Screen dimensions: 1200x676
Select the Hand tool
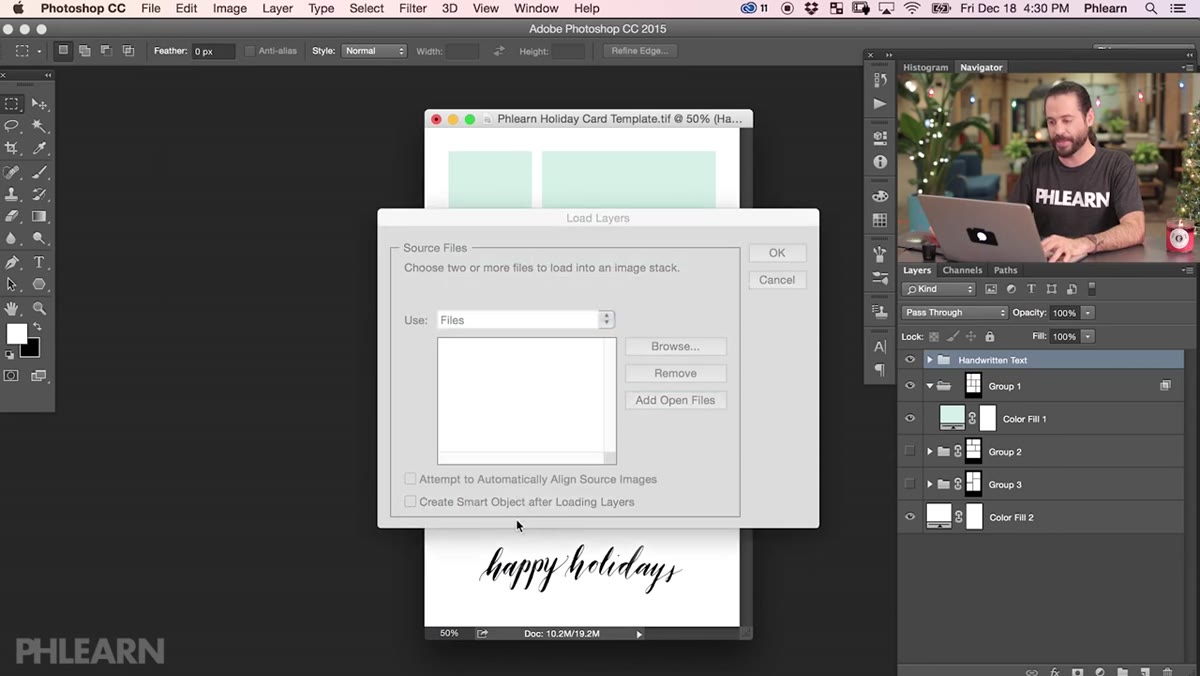(12, 308)
